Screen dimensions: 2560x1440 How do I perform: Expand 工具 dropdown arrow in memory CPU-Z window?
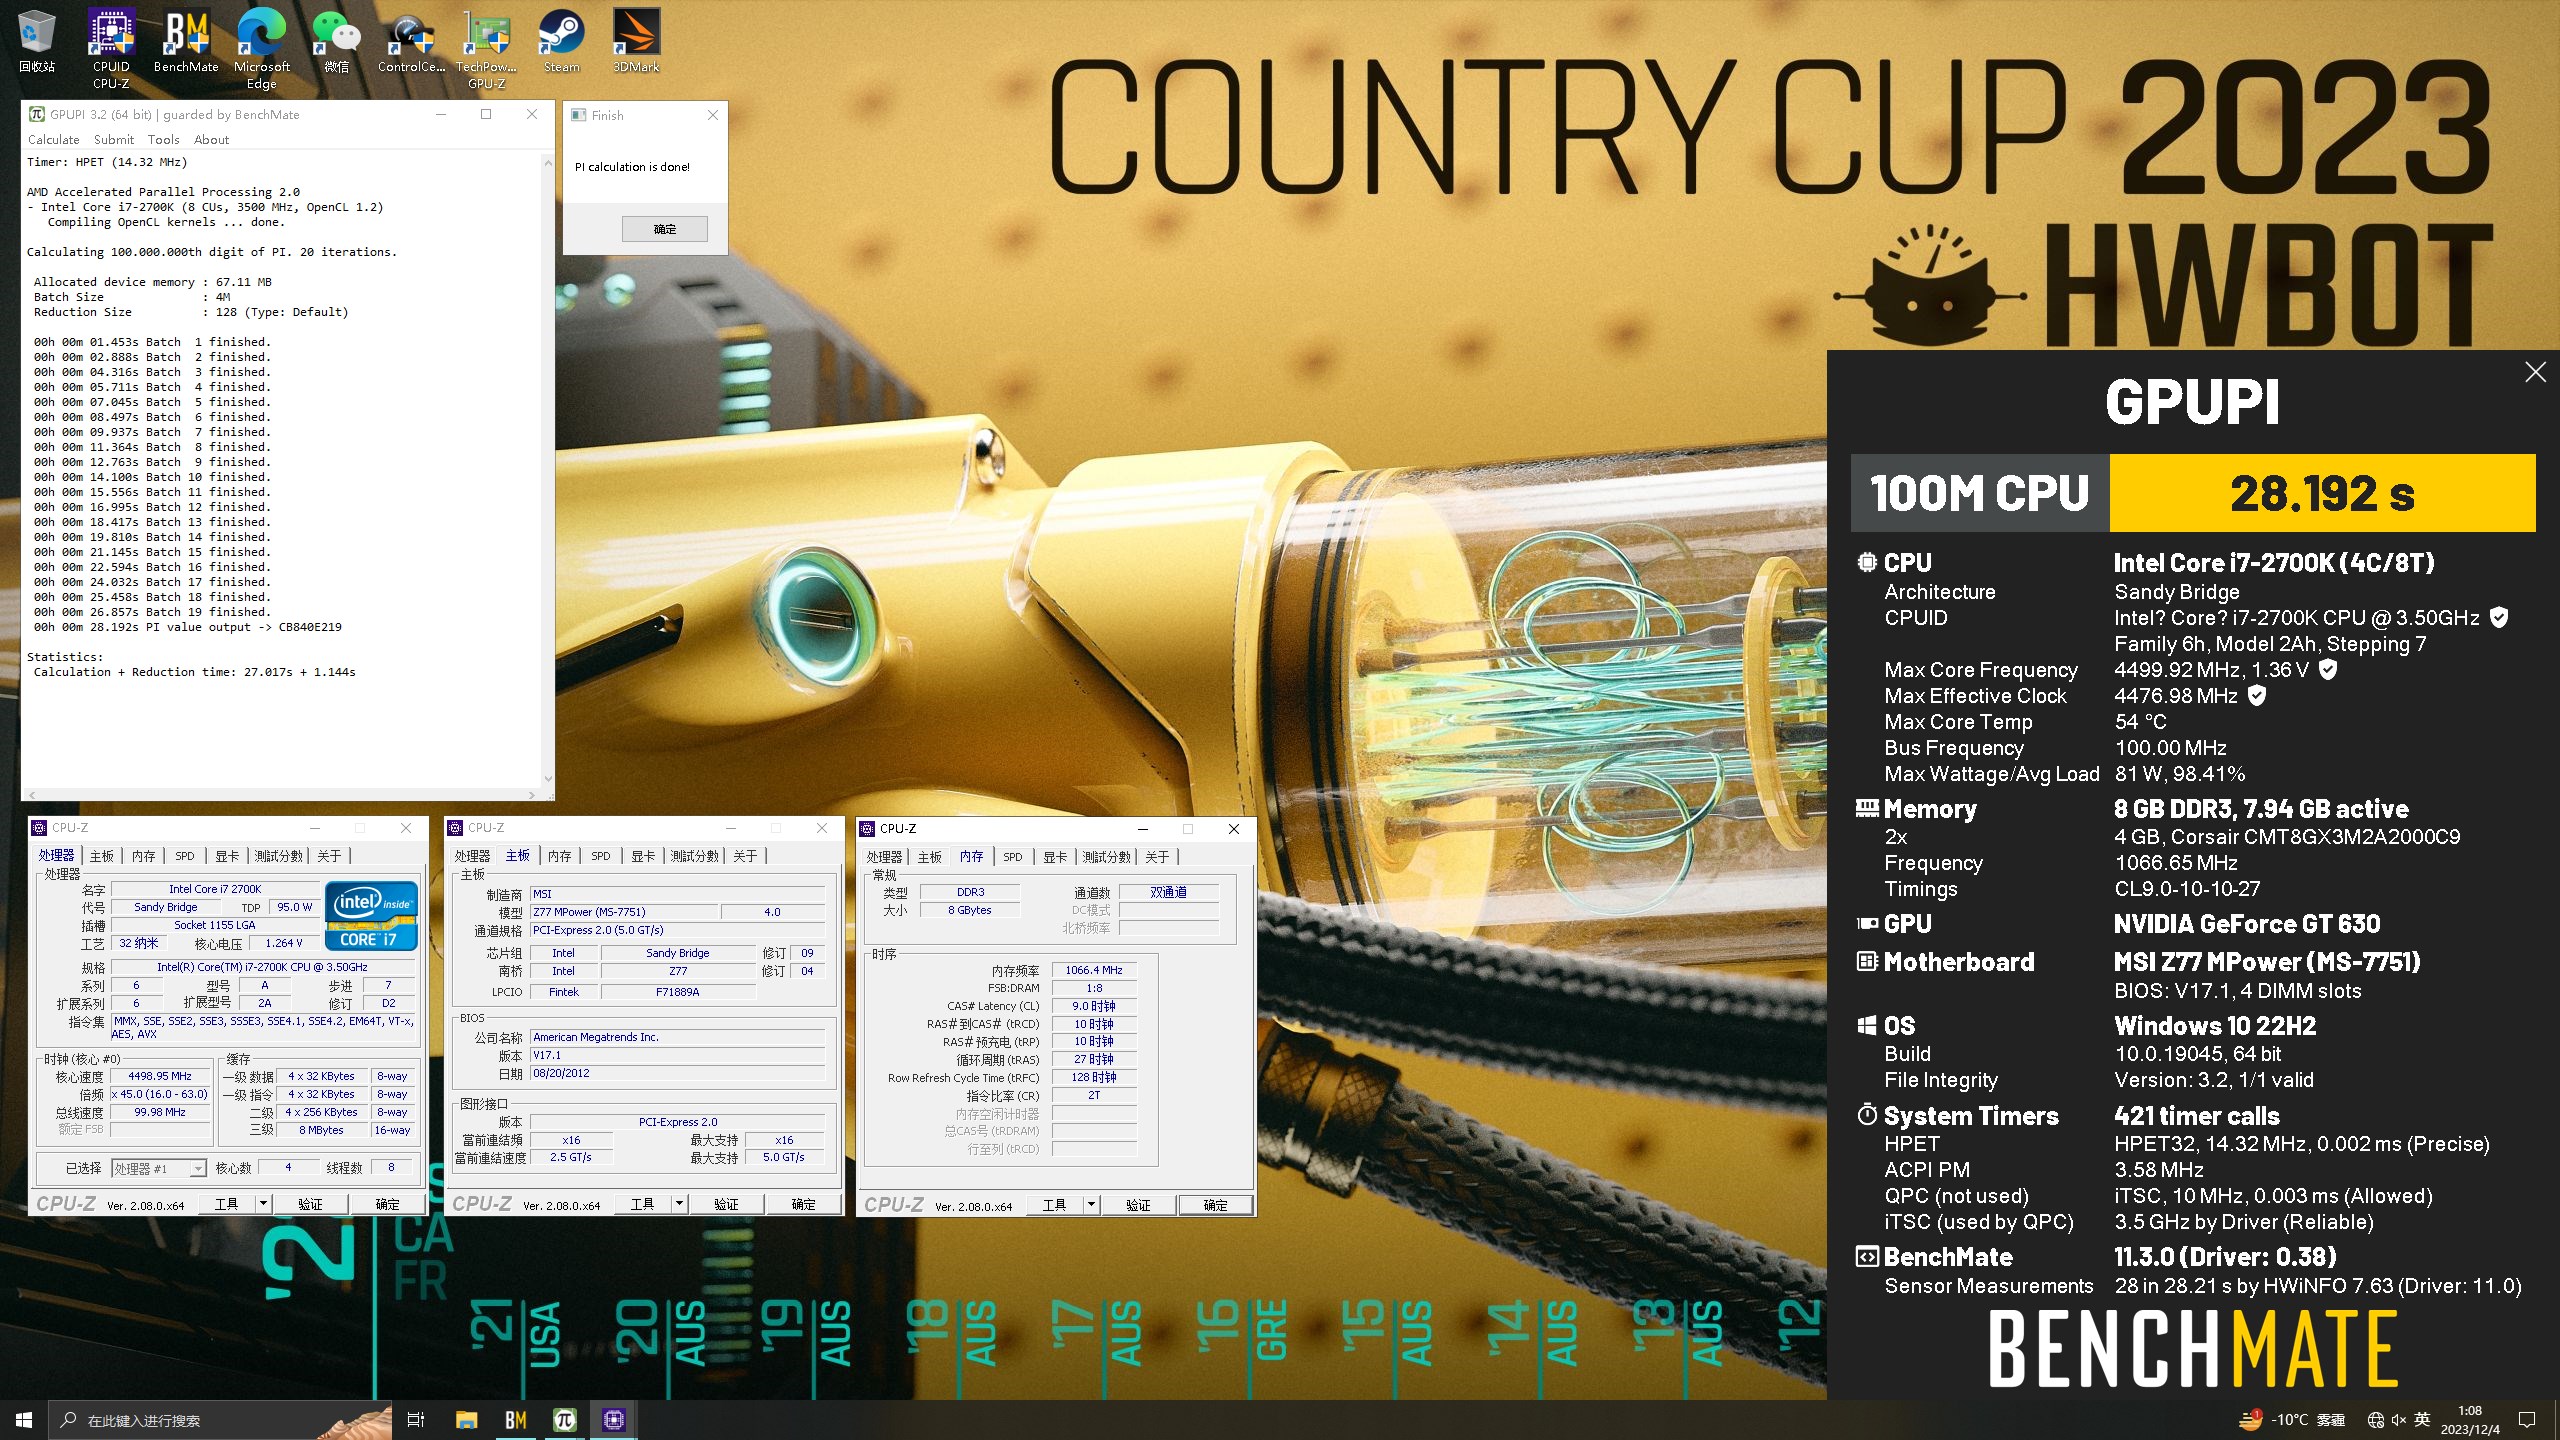pyautogui.click(x=1091, y=1205)
